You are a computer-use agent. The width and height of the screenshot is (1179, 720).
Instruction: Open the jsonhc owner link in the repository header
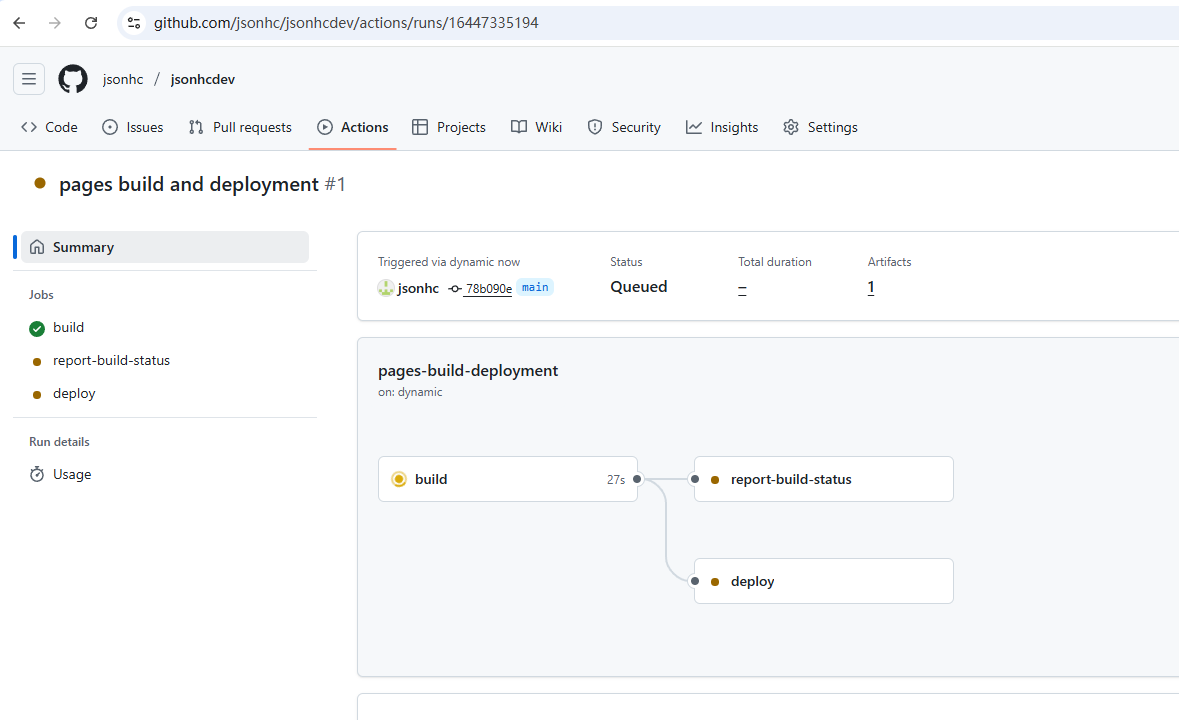point(123,80)
